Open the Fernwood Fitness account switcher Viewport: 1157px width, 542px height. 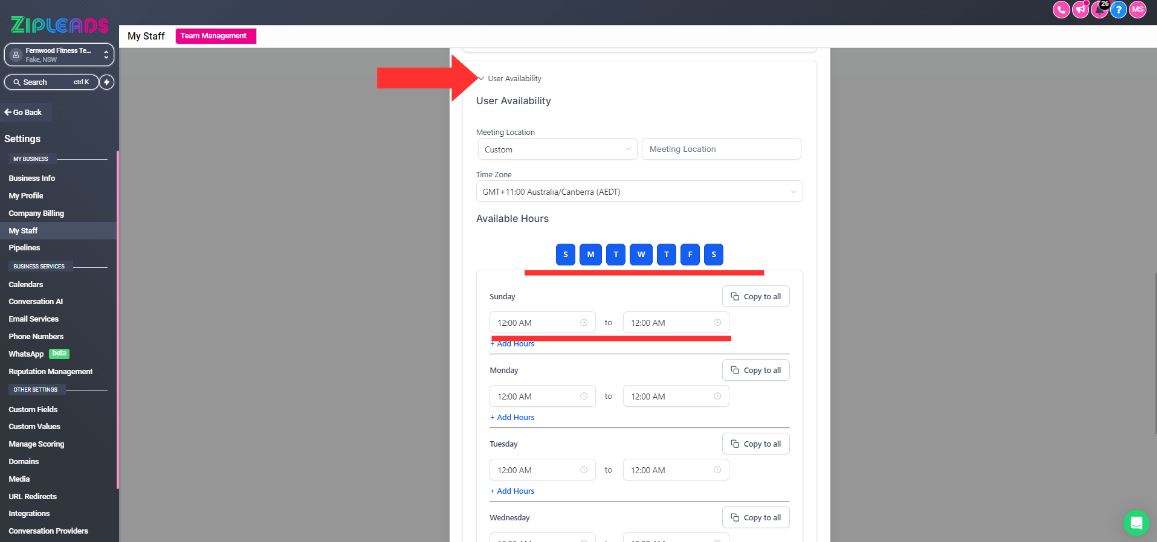coord(59,55)
